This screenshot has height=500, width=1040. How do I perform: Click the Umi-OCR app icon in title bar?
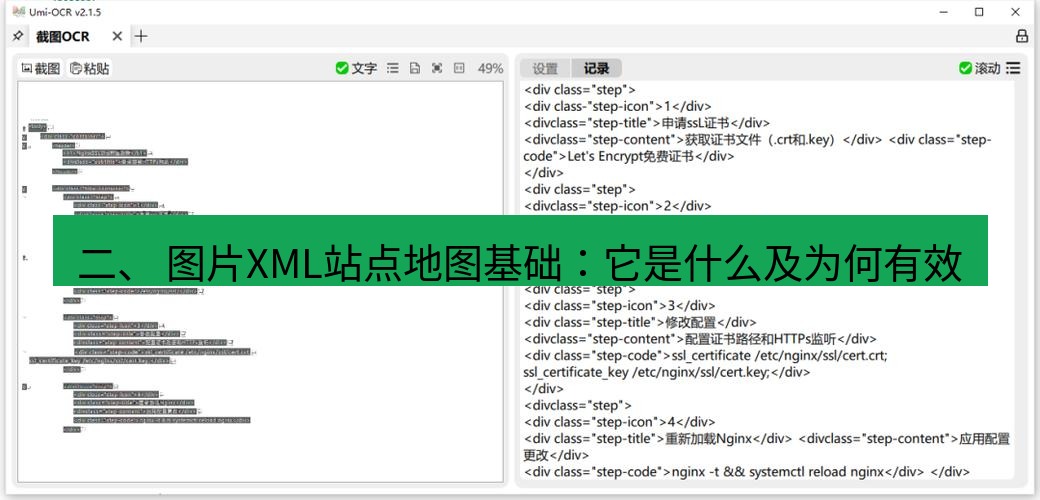tap(19, 11)
